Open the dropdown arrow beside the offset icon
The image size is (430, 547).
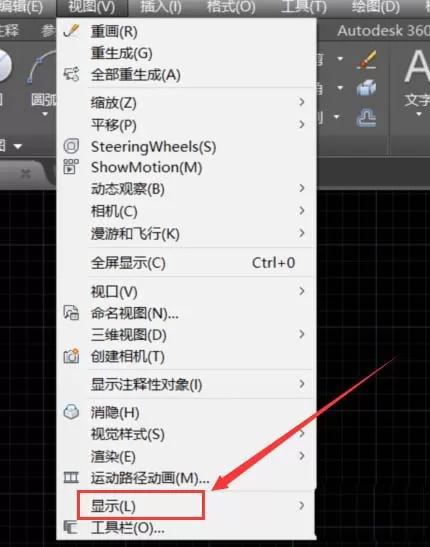point(337,117)
